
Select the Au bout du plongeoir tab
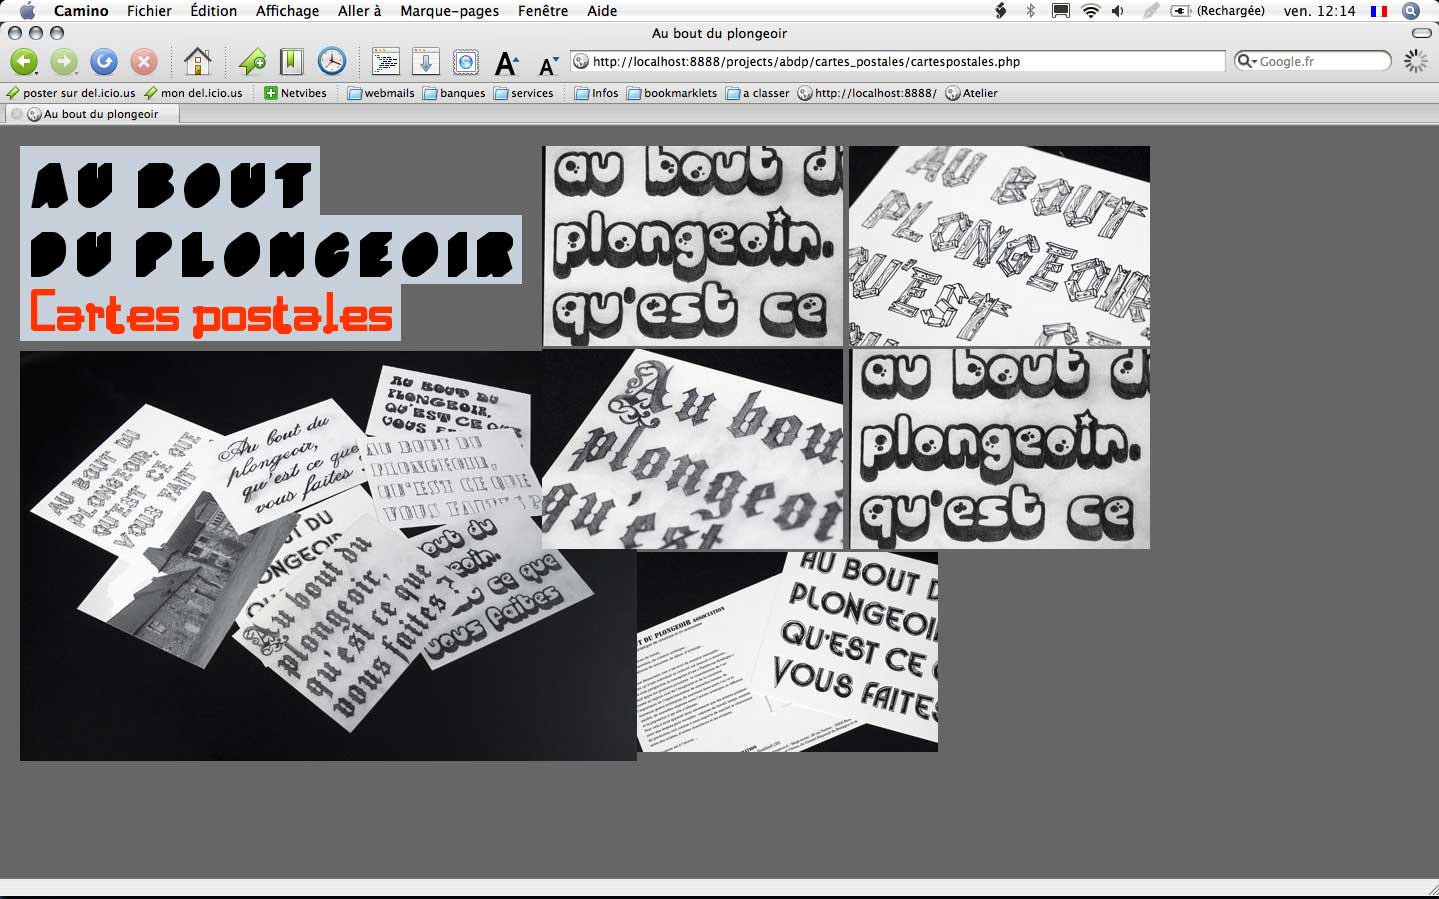coord(93,114)
